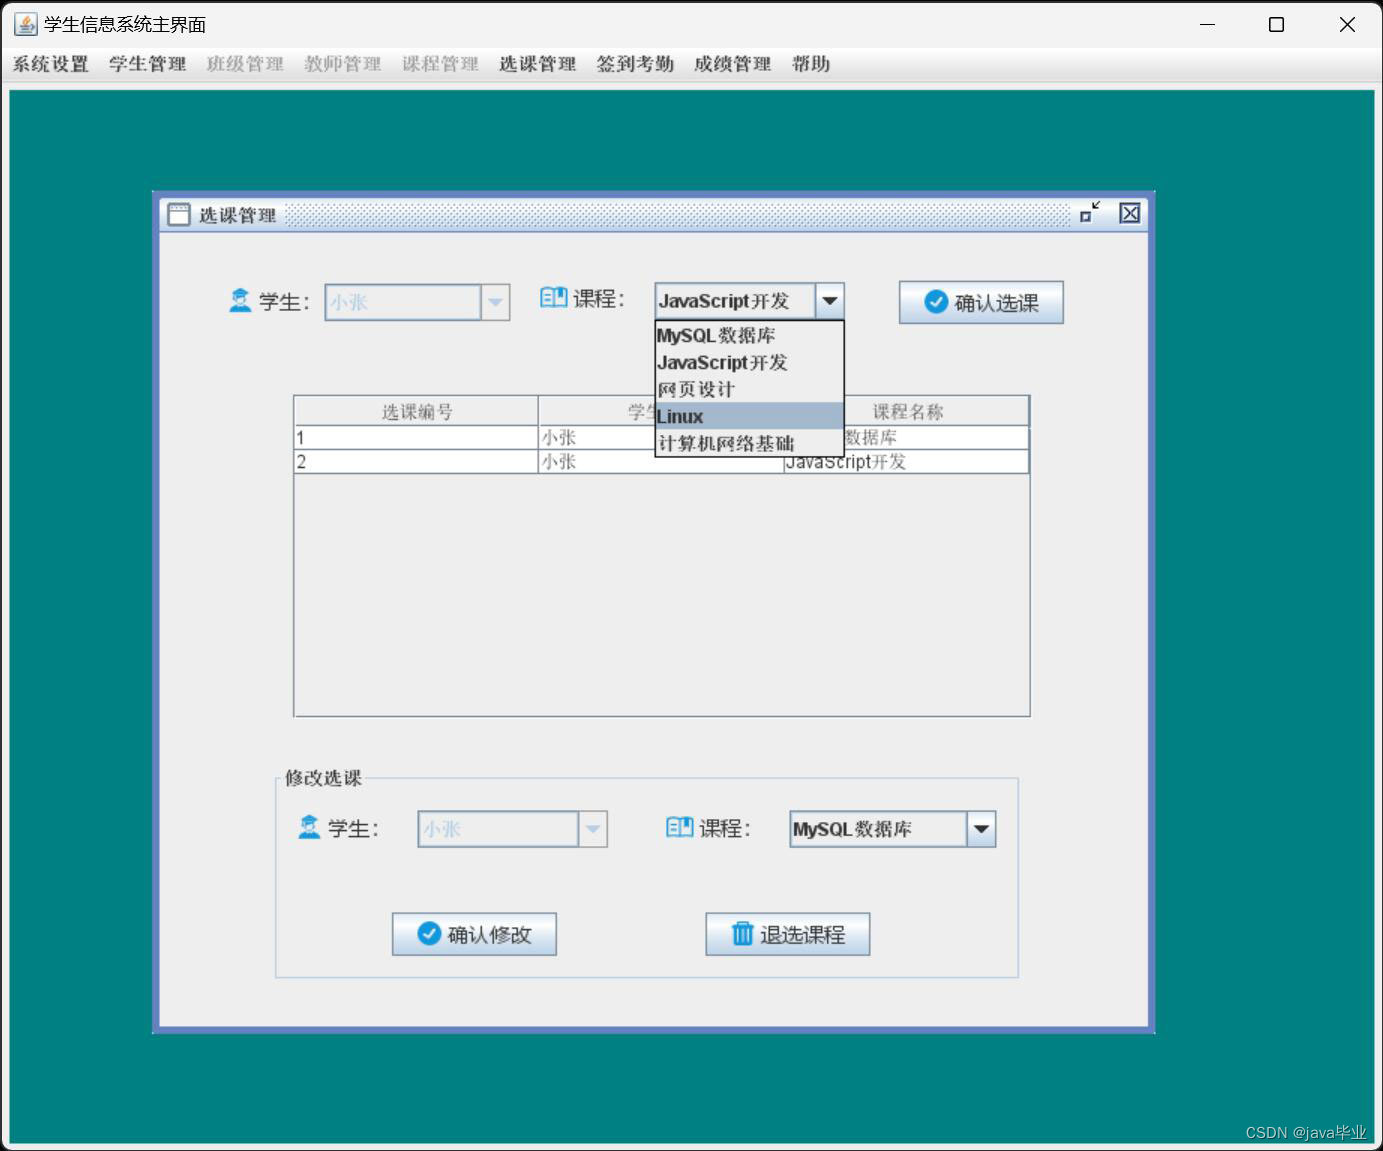Viewport: 1383px width, 1151px height.
Task: Select 网页设计 in the dropdown list
Action: coord(749,389)
